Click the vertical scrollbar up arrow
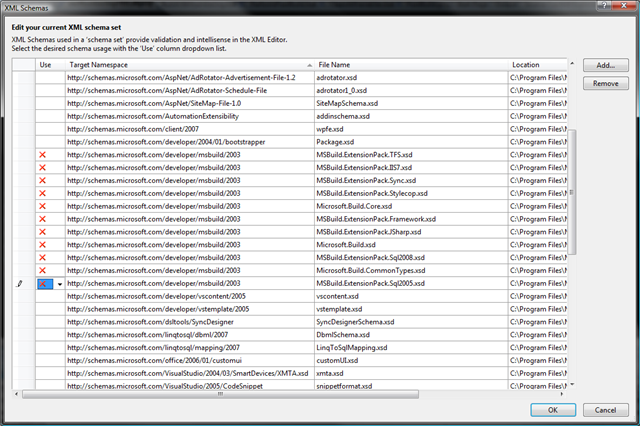Image resolution: width=640 pixels, height=426 pixels. pyautogui.click(x=572, y=63)
